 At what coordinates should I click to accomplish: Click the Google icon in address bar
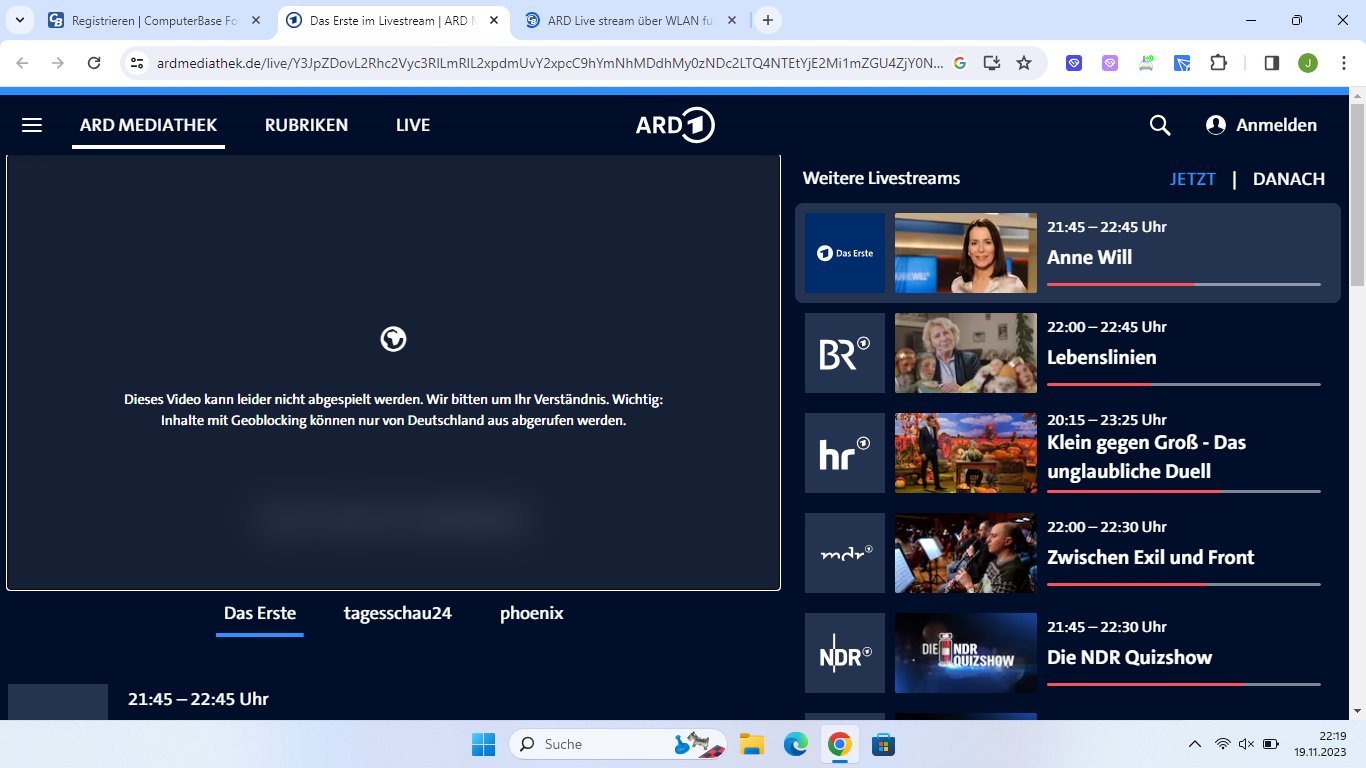[960, 63]
